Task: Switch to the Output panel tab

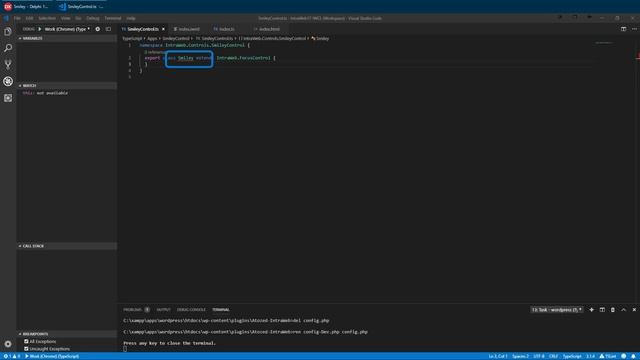Action: coord(163,310)
